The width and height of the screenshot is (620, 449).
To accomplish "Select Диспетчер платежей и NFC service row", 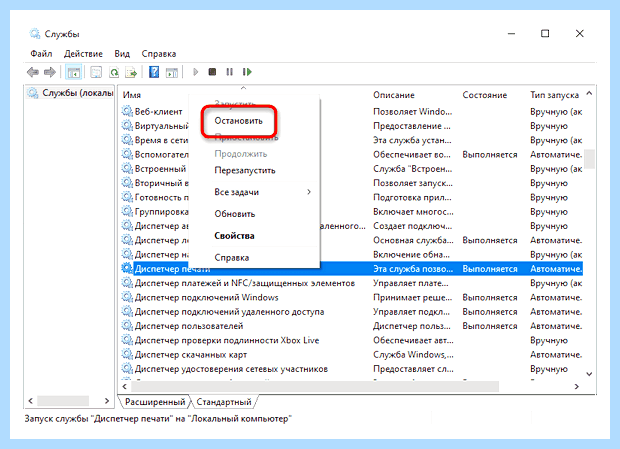I will (352, 283).
